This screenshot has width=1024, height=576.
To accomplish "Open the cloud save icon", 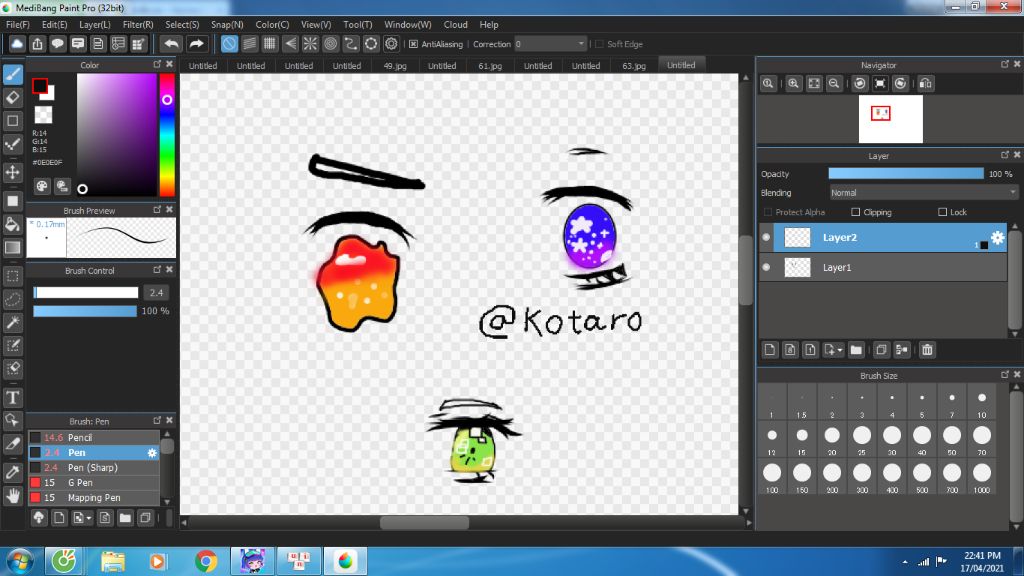I will 17,44.
